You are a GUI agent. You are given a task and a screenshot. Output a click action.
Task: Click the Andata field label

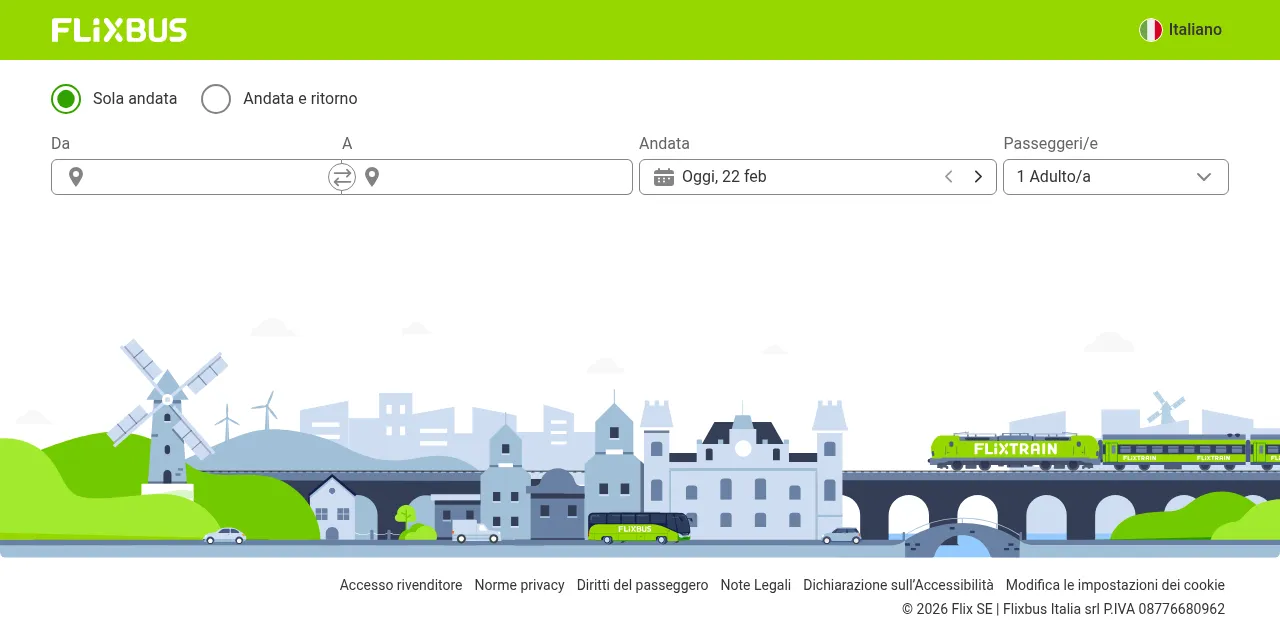coord(665,144)
